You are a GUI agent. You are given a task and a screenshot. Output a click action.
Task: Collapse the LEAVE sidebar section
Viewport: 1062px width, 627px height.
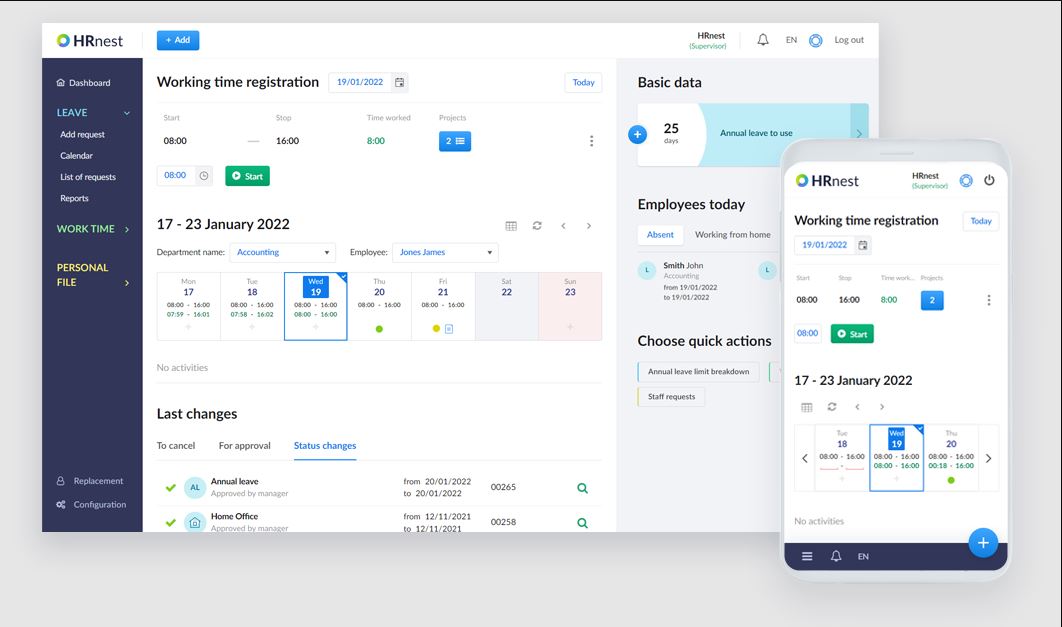[x=93, y=112]
